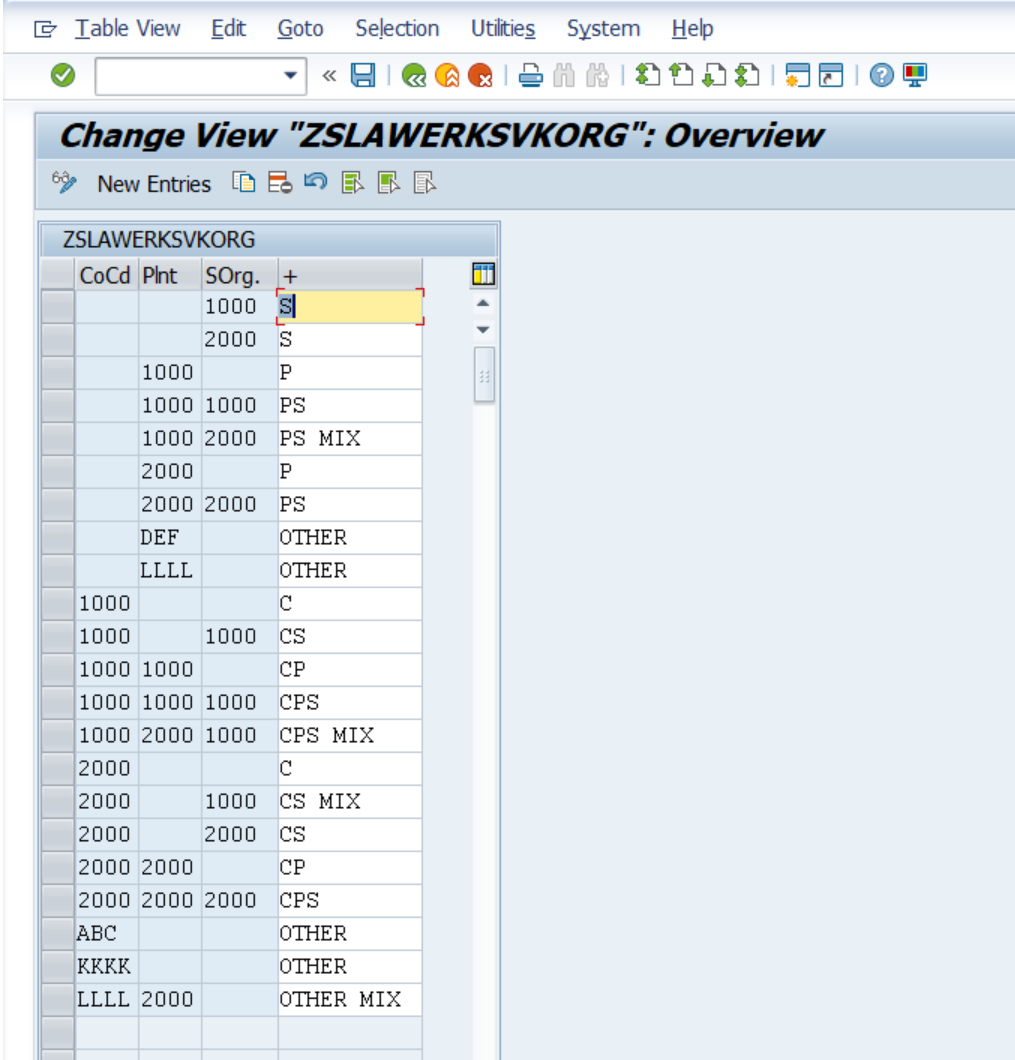Select the row with PS MIX
1015x1060 pixels.
click(57, 438)
